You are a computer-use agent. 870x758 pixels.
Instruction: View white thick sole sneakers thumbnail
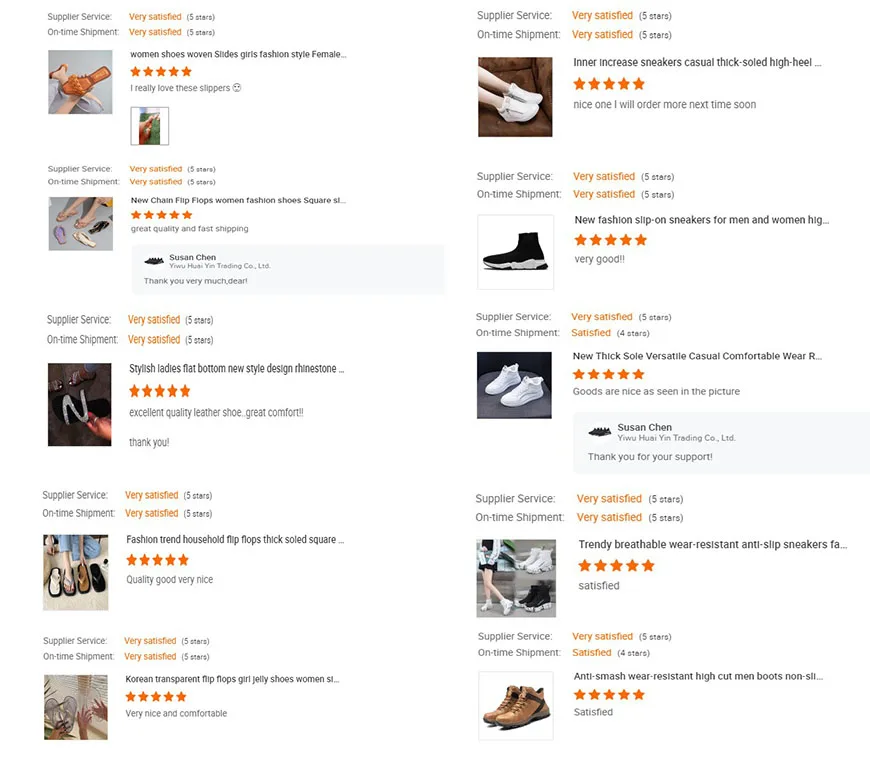(x=514, y=385)
